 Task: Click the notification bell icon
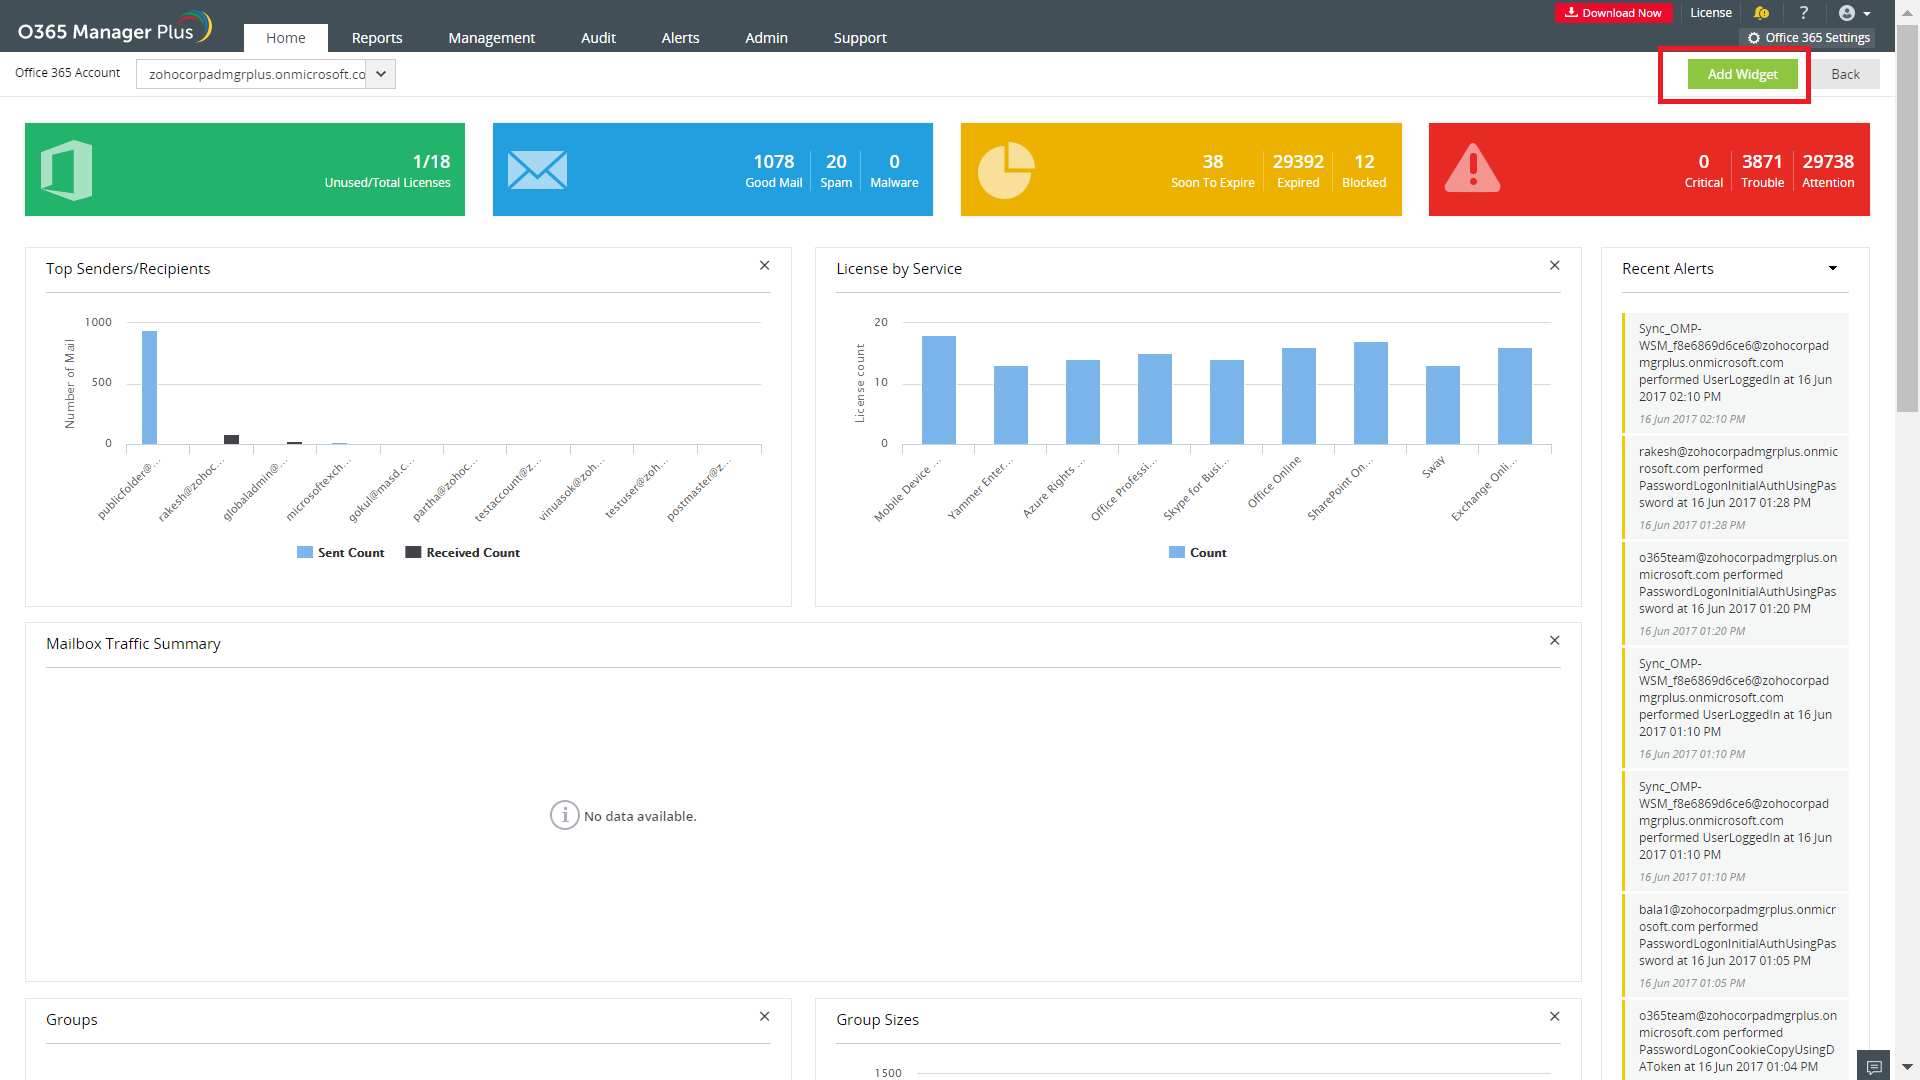tap(1761, 13)
